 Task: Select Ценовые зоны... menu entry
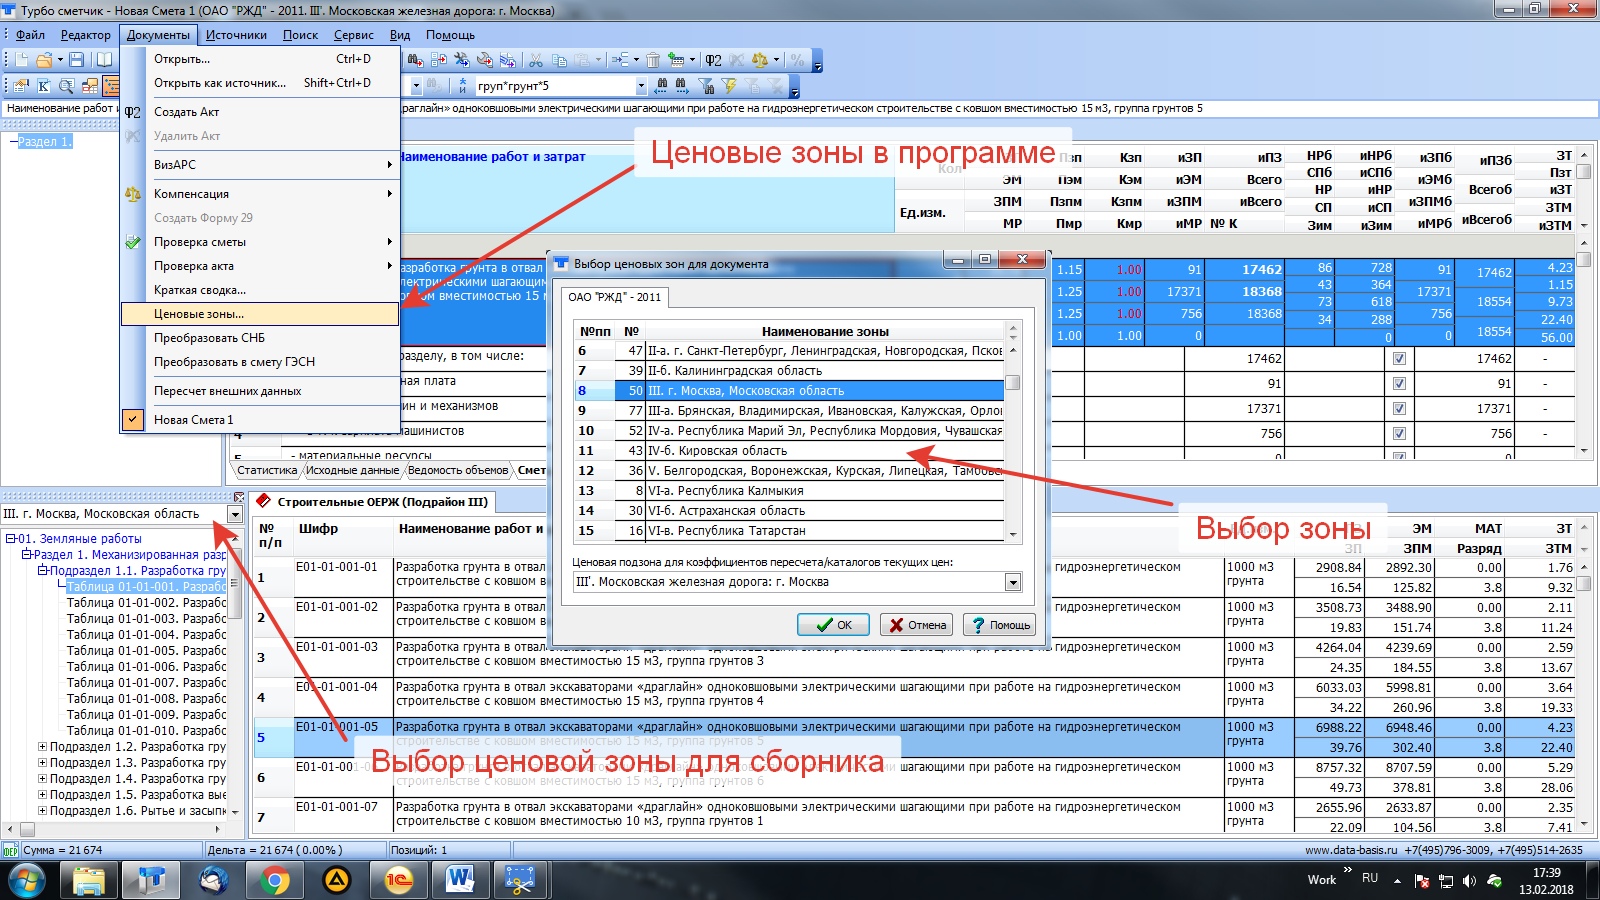click(260, 314)
